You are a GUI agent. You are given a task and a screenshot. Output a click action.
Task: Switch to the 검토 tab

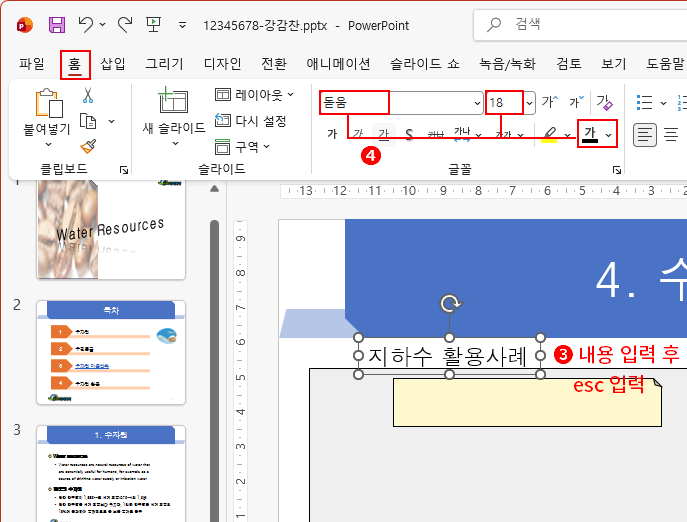pos(569,64)
